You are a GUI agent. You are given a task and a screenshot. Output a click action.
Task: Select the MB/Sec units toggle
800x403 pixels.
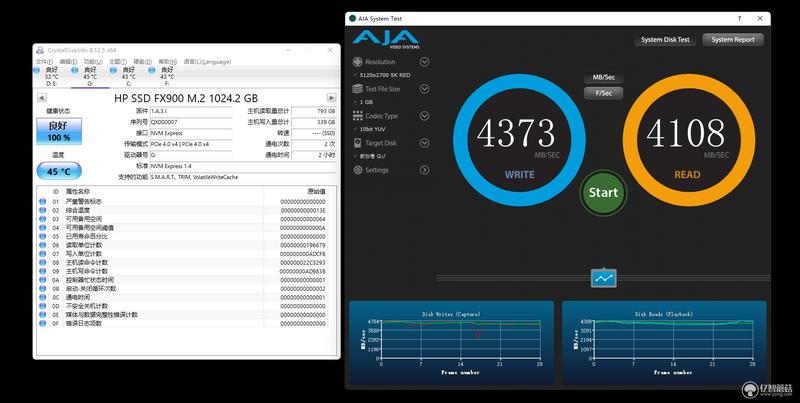click(x=604, y=78)
